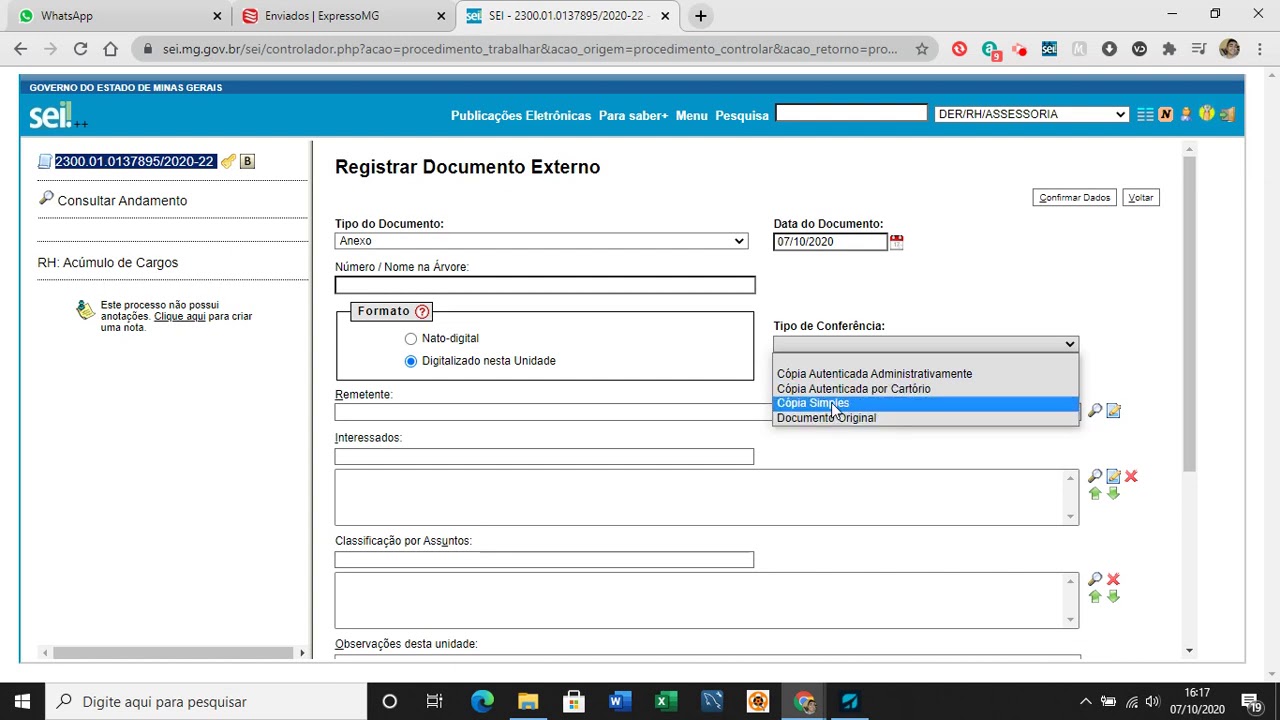Focus the Data do Documento field

[830, 242]
